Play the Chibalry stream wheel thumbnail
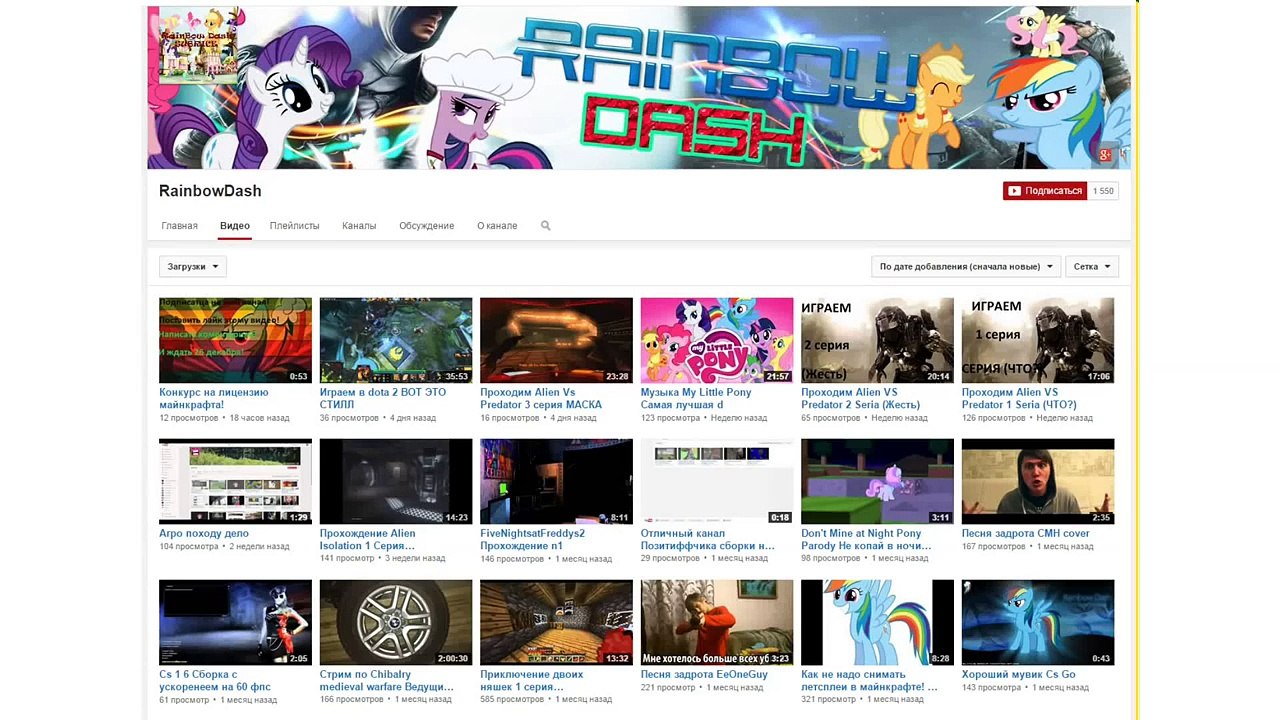The width and height of the screenshot is (1280, 720). pyautogui.click(x=396, y=622)
